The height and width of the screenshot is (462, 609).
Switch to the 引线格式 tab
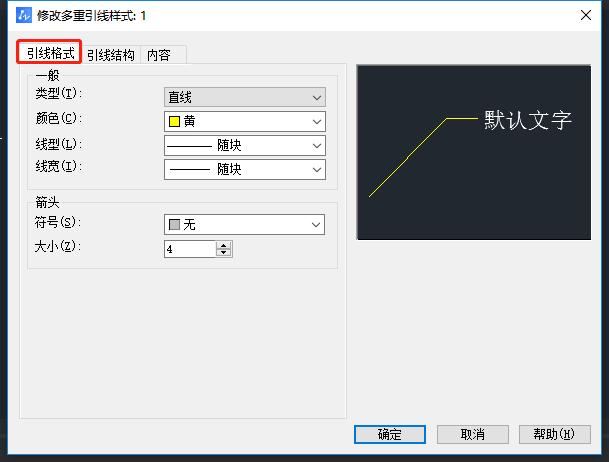click(49, 52)
